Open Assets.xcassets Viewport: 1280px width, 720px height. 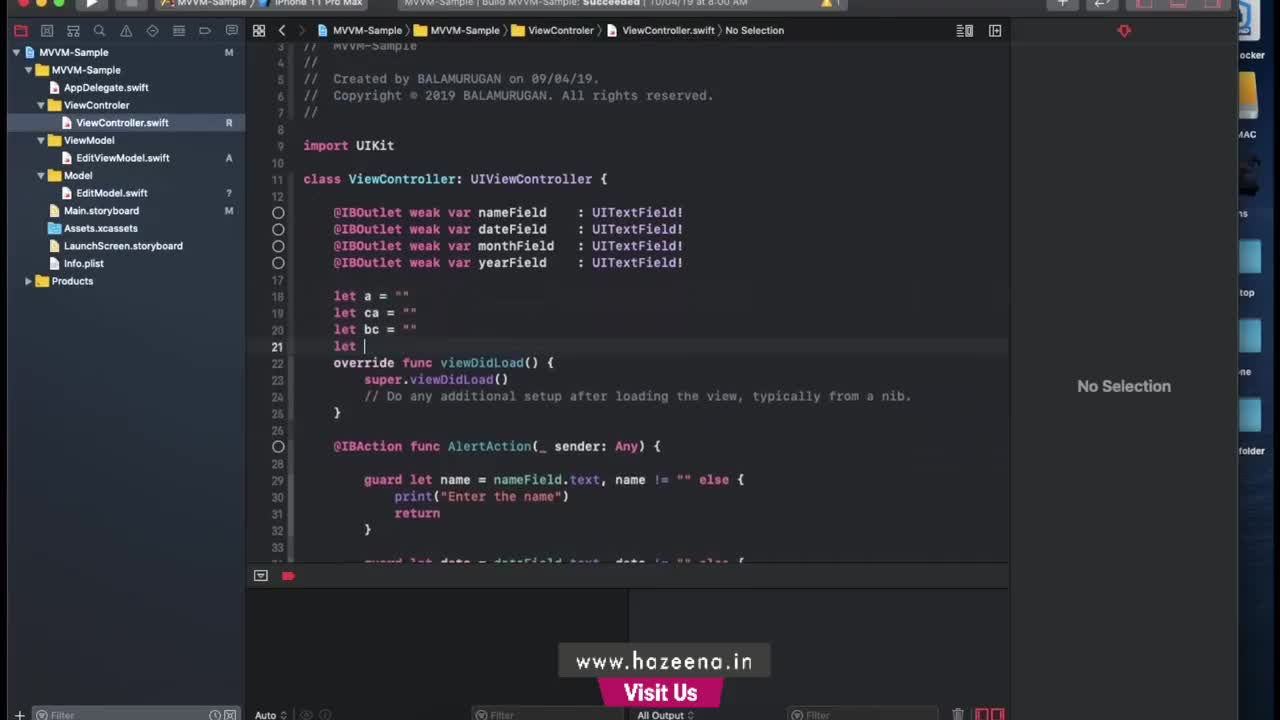click(101, 229)
